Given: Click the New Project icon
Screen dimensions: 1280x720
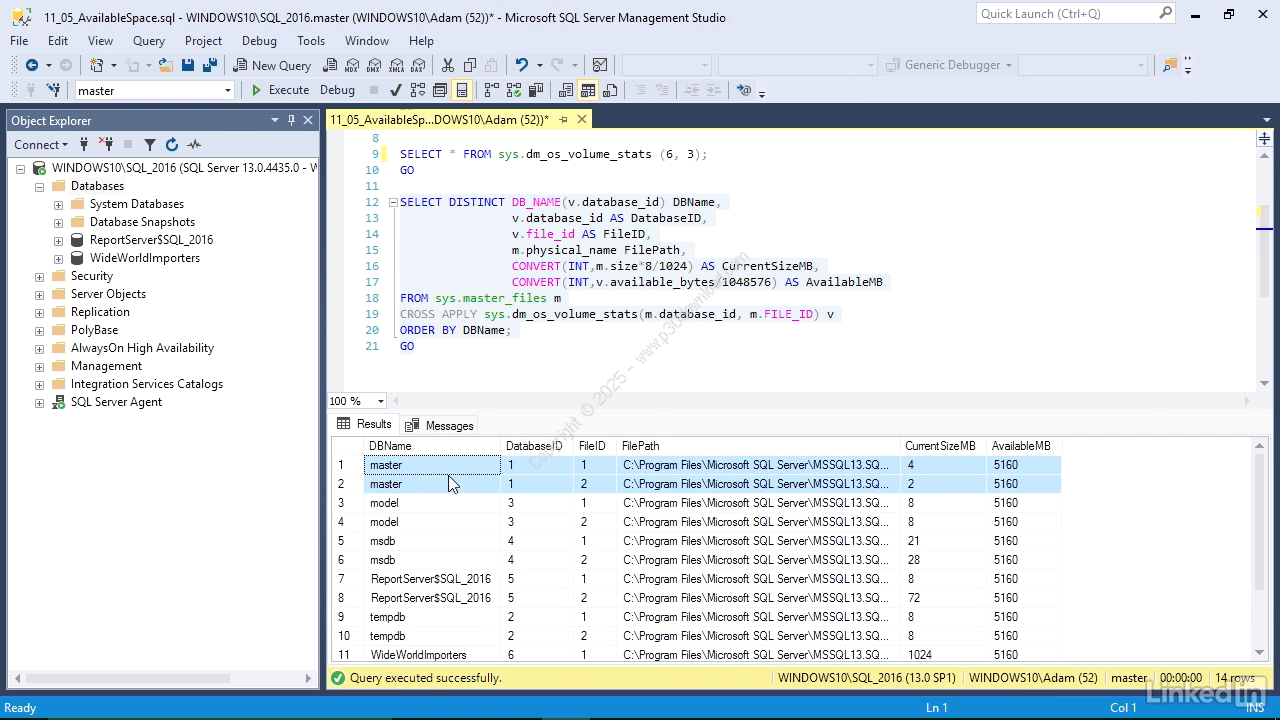Looking at the screenshot, I should pyautogui.click(x=97, y=65).
